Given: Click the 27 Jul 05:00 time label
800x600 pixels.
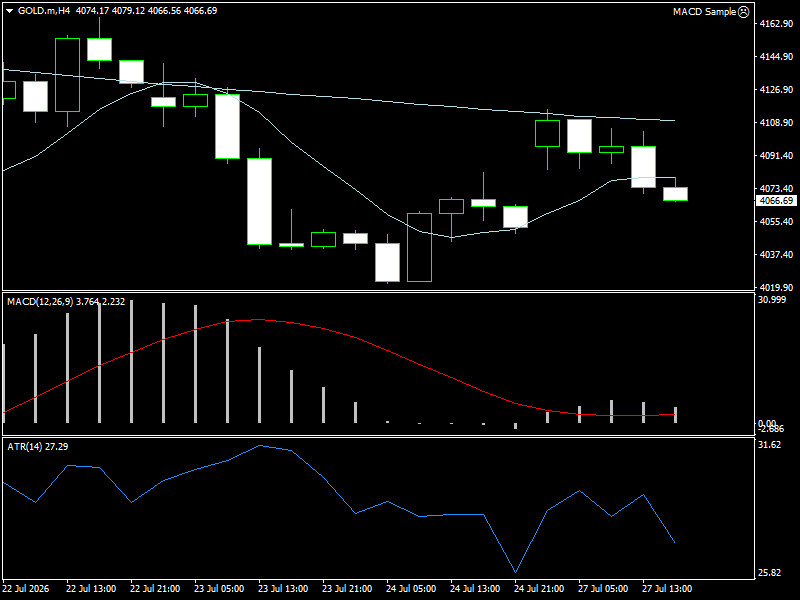Looking at the screenshot, I should 603,589.
